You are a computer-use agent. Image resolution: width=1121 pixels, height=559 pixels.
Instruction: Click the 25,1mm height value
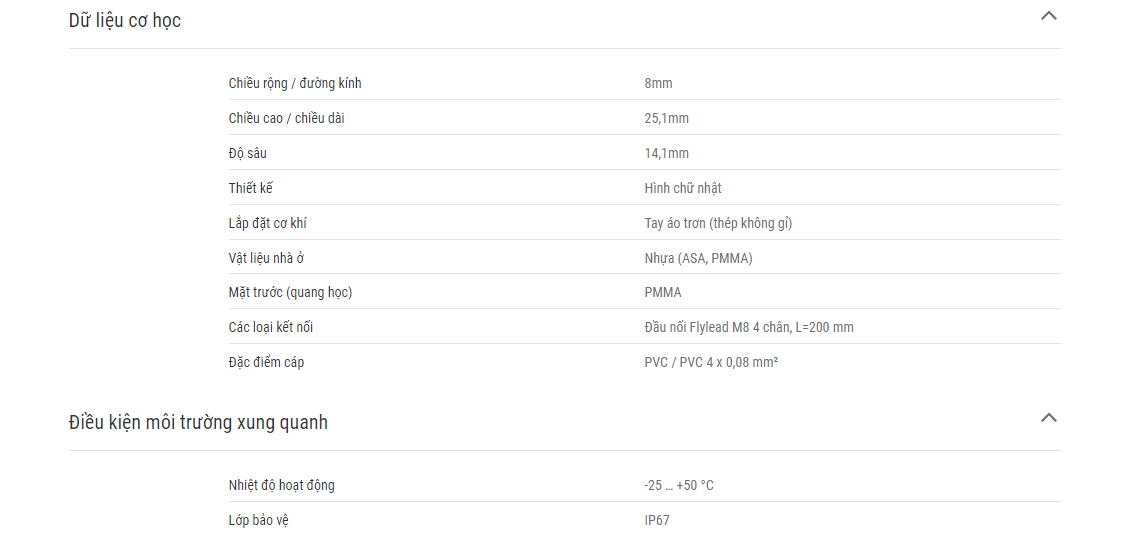click(666, 119)
